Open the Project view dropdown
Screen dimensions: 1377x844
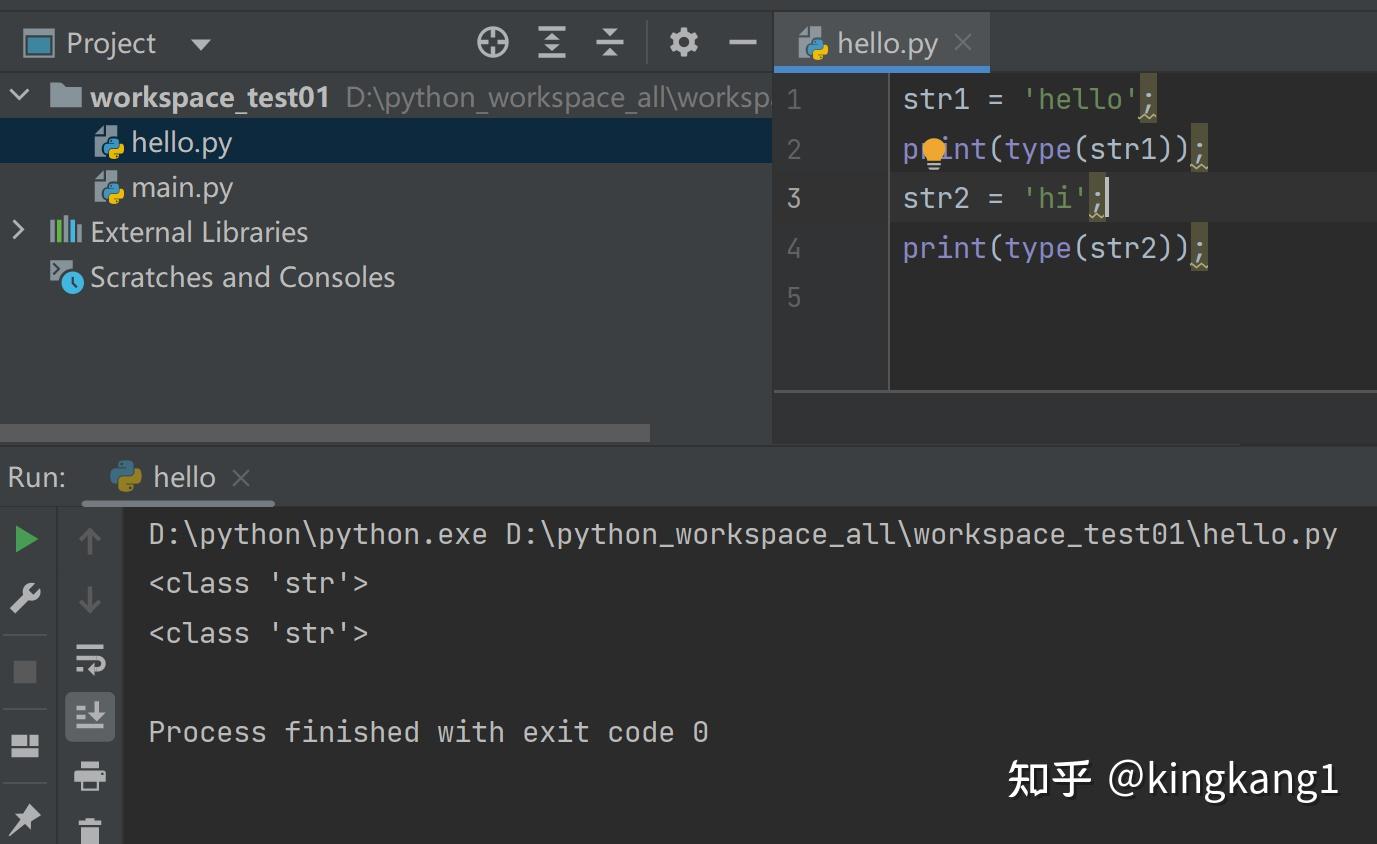200,43
